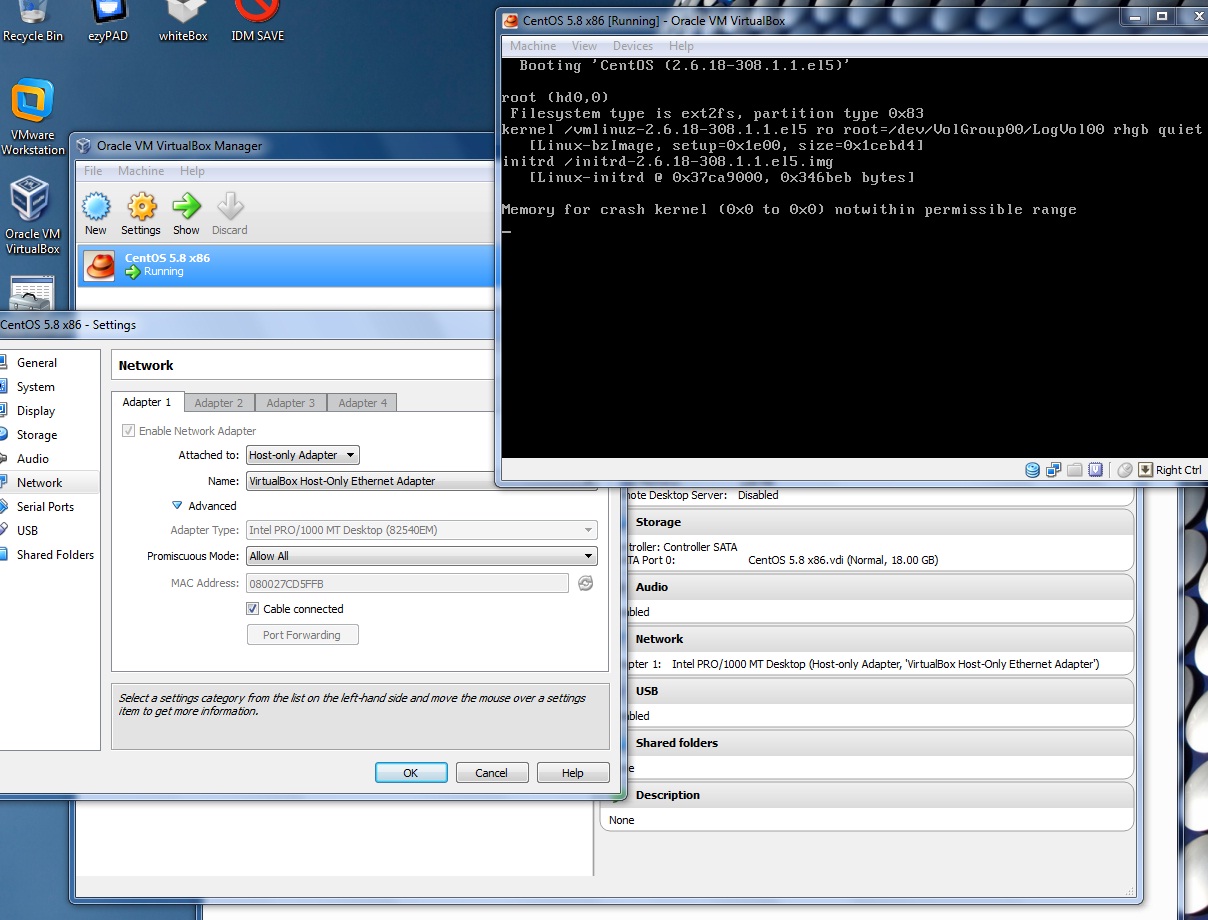The height and width of the screenshot is (920, 1208).
Task: Toggle the Enable Network Adapter checkbox
Action: 128,431
